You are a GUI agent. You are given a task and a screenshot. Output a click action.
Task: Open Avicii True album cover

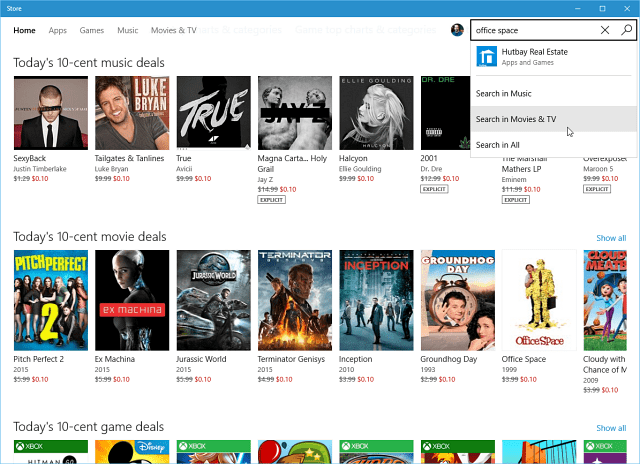(x=213, y=113)
